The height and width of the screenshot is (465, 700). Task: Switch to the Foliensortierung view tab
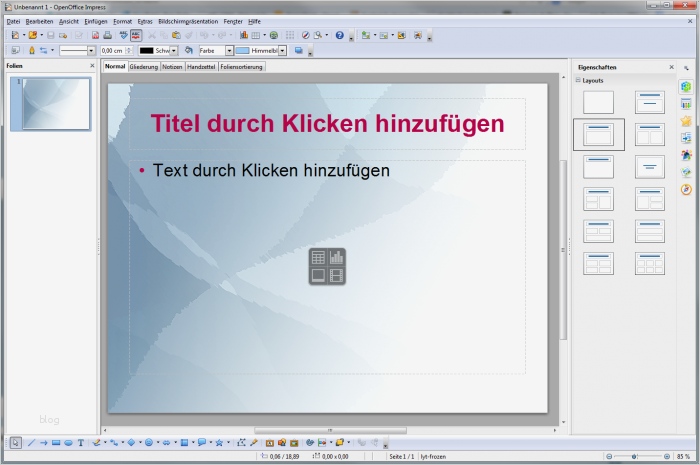pyautogui.click(x=242, y=67)
